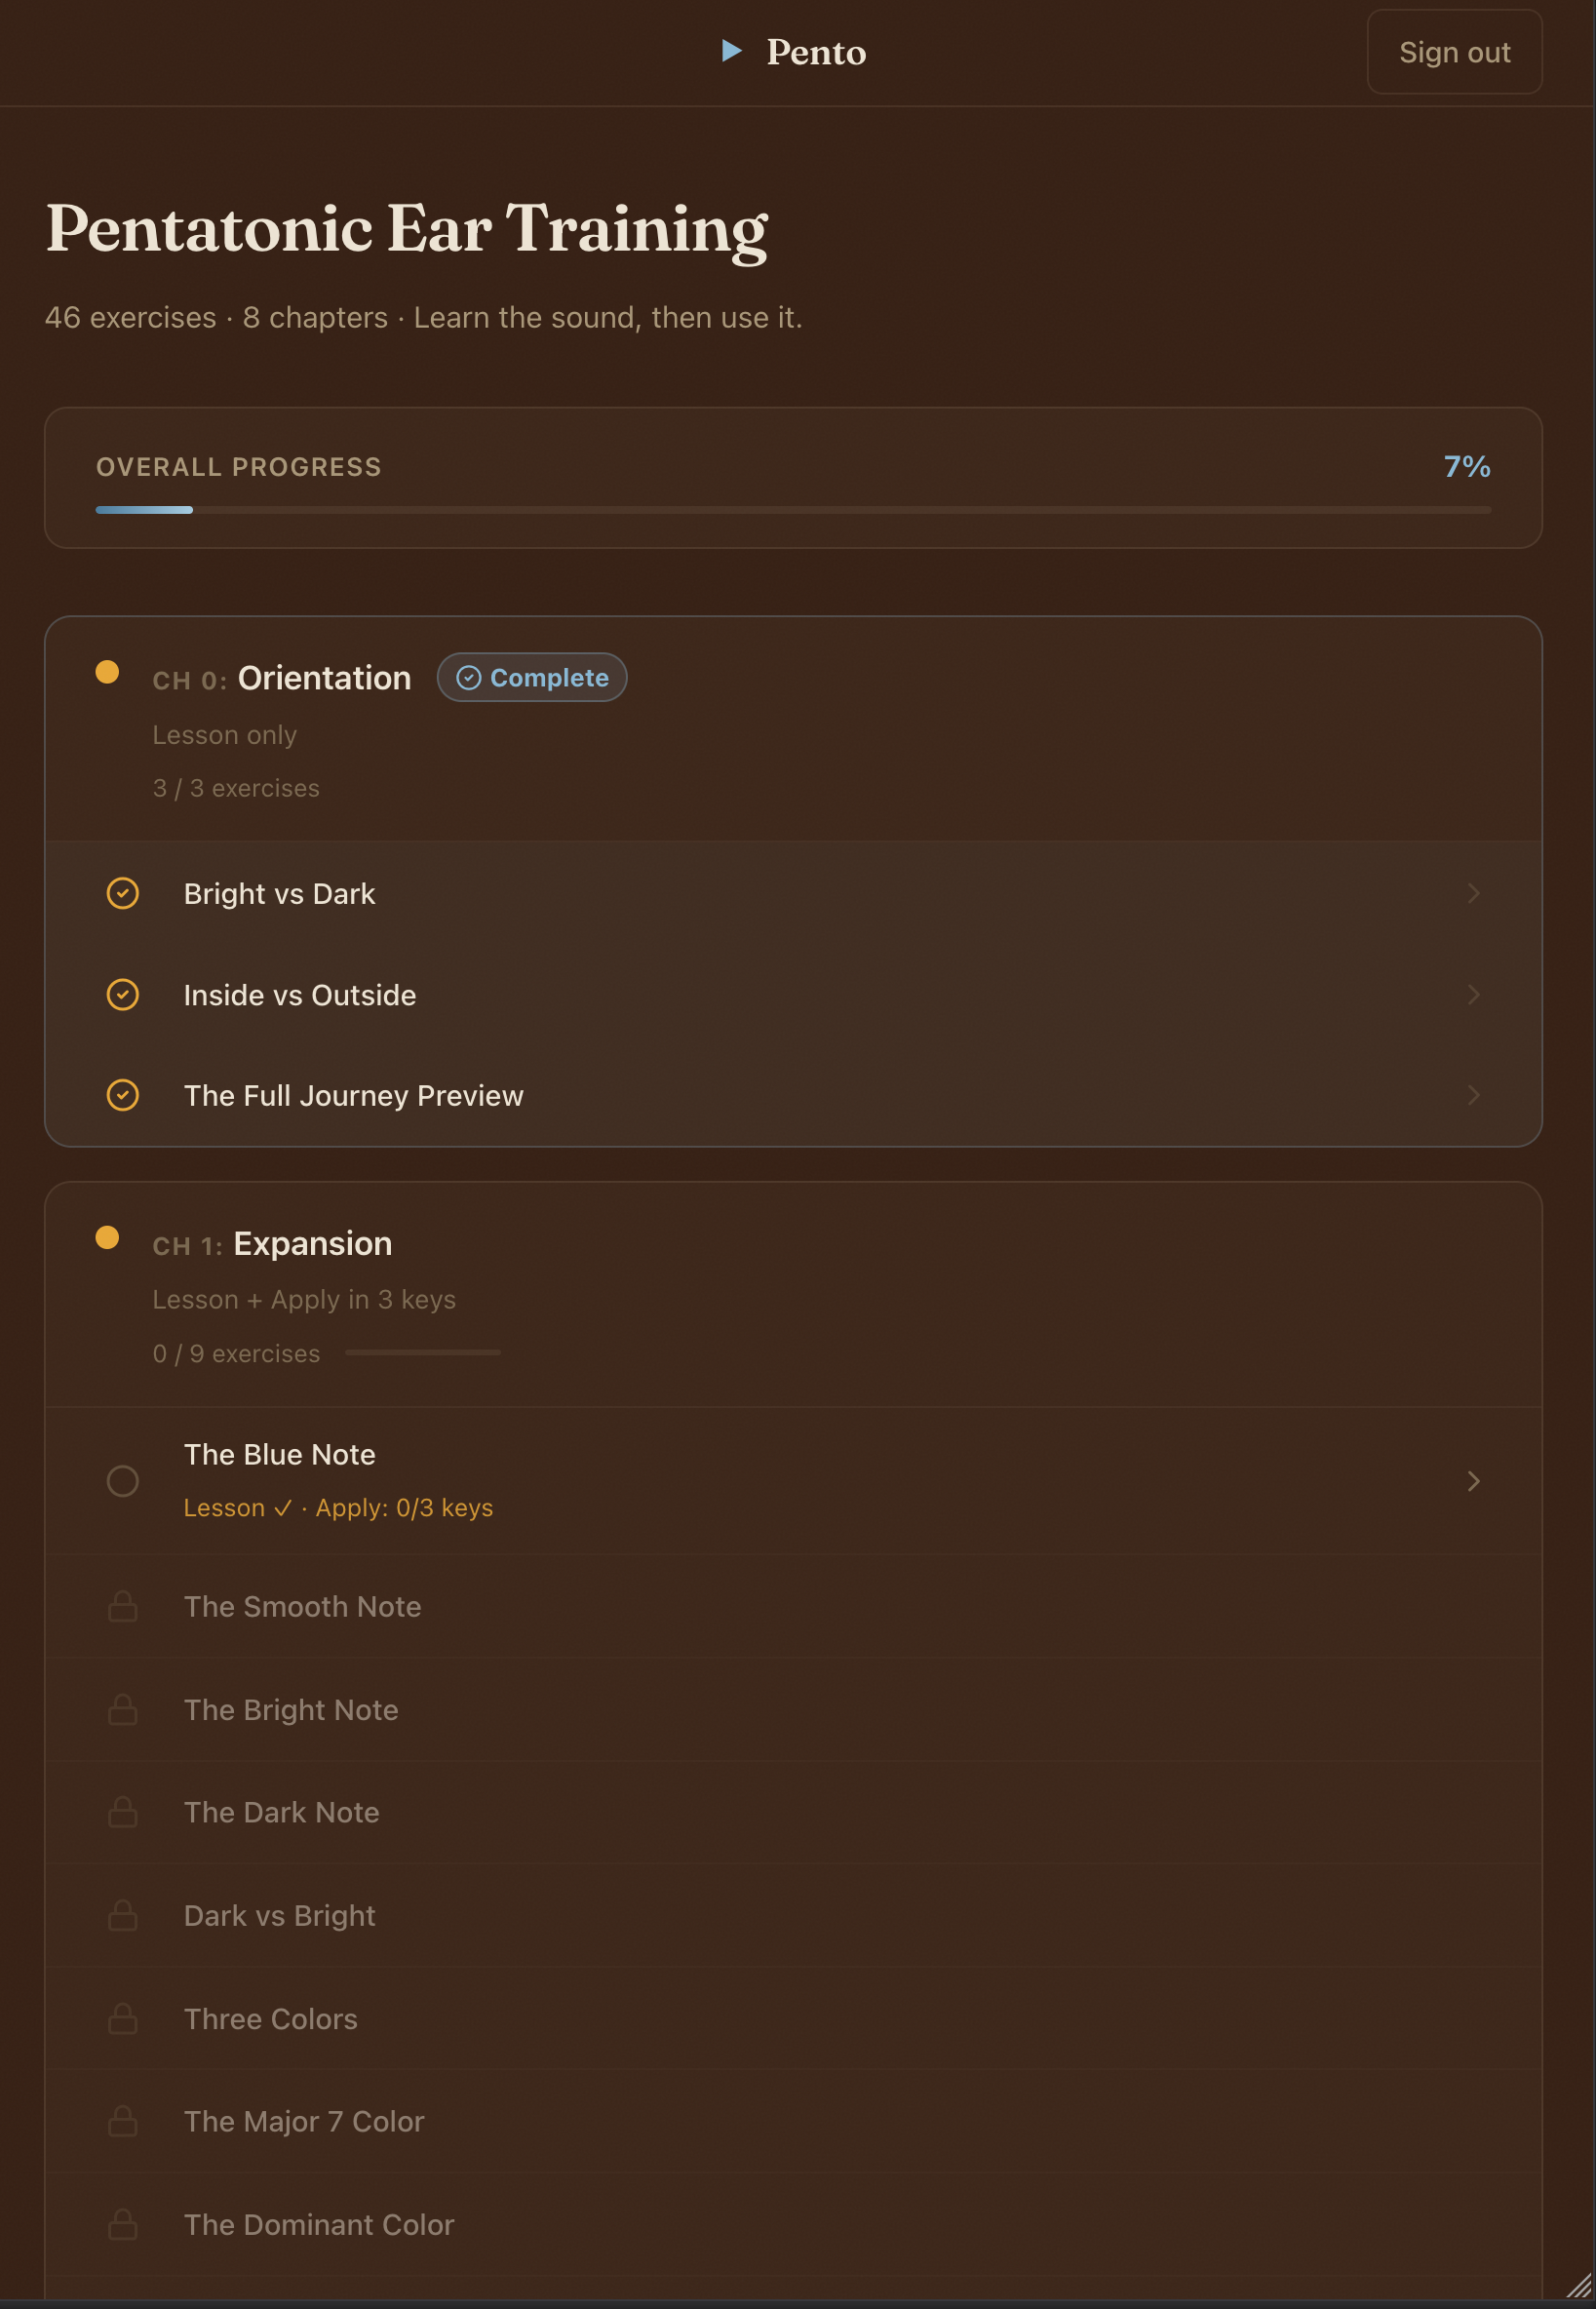Click the window resize grip in the corner
1596x2309 pixels.
(1579, 2286)
